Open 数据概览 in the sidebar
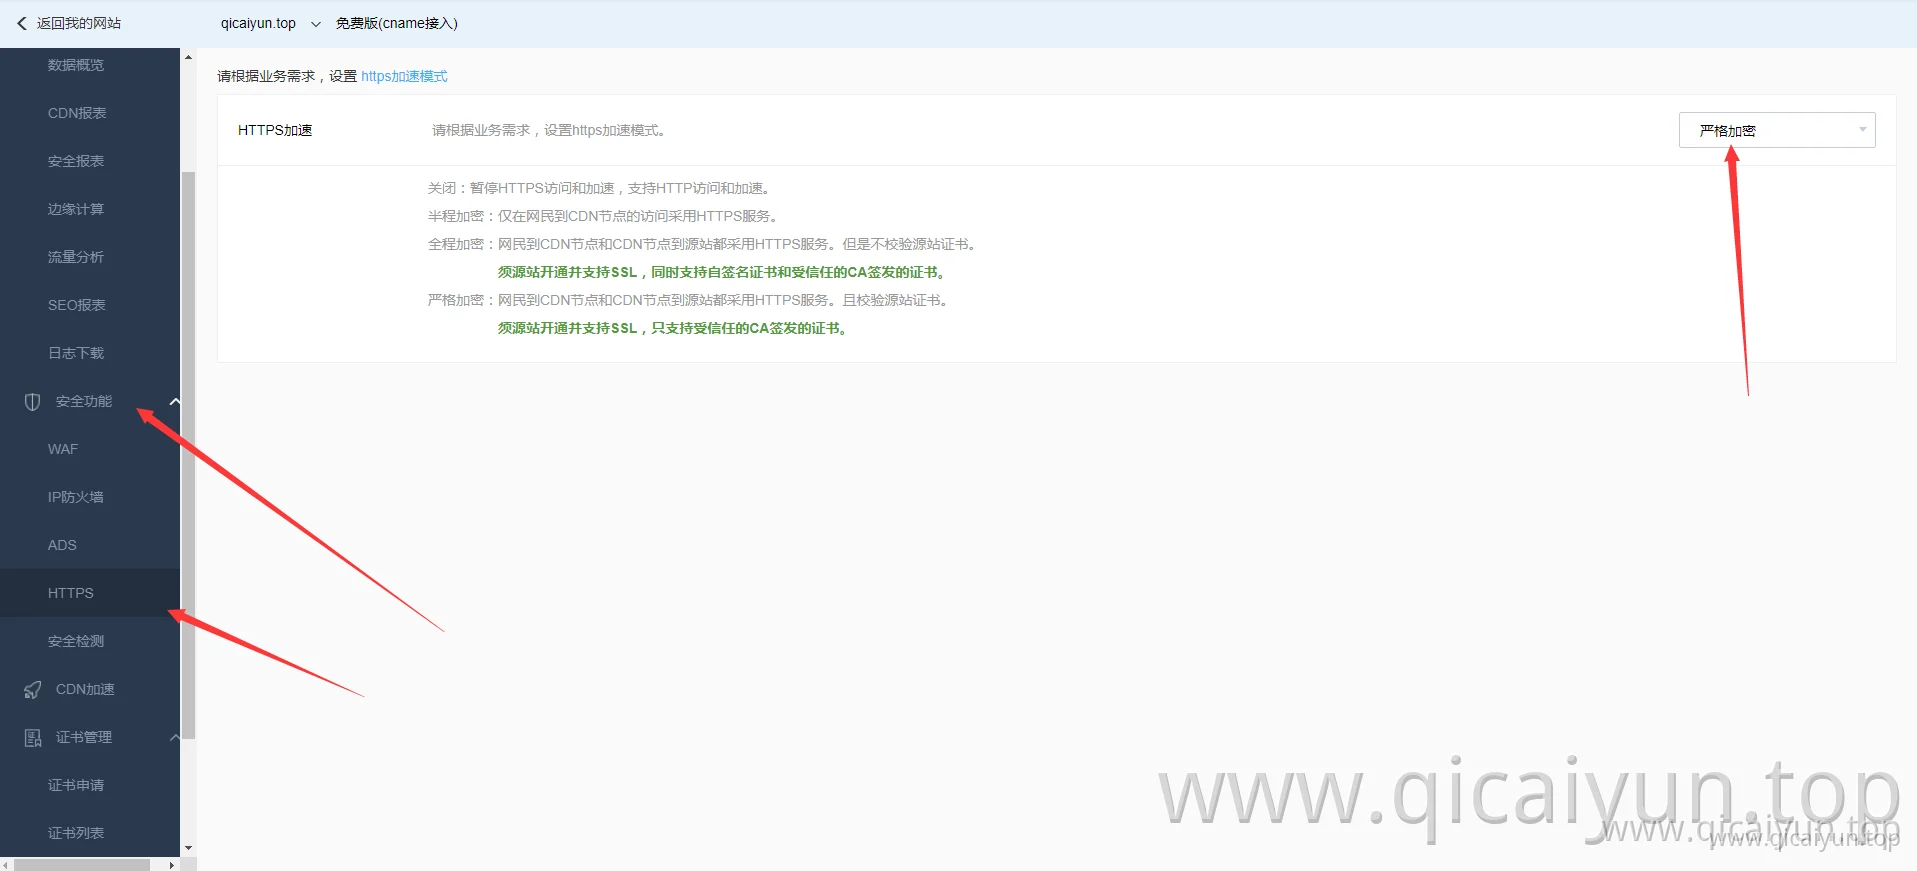The height and width of the screenshot is (871, 1917). 76,65
